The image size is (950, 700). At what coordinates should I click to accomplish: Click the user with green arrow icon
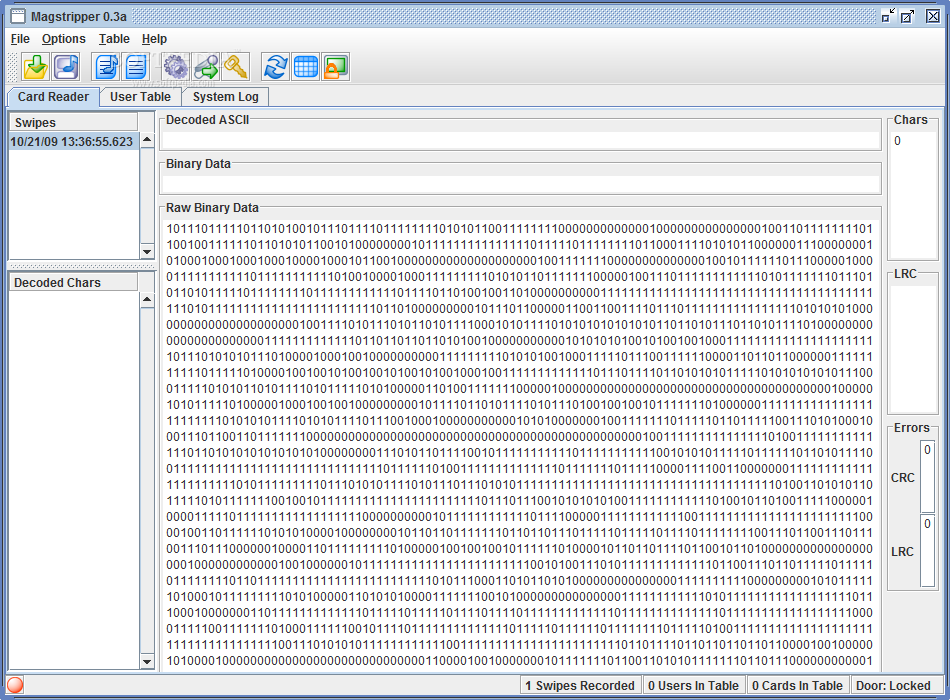coord(206,67)
